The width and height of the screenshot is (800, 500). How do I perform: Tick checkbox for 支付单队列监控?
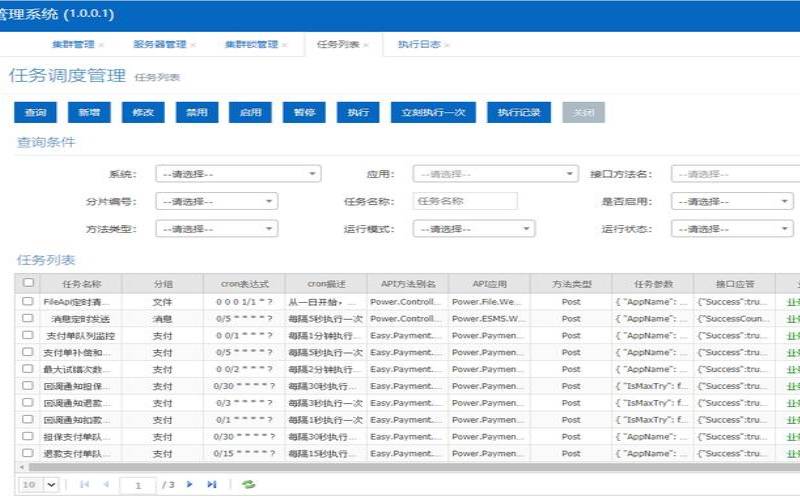pos(28,335)
